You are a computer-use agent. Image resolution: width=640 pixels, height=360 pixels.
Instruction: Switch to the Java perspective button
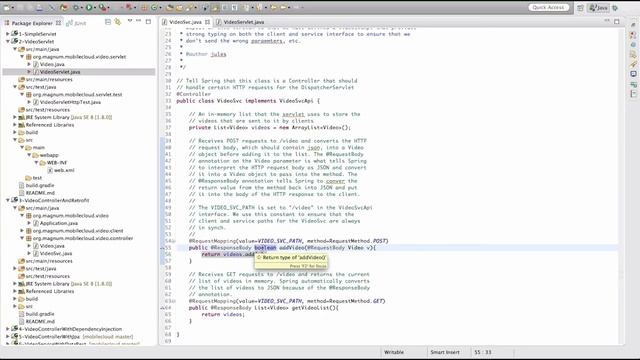[598, 7]
